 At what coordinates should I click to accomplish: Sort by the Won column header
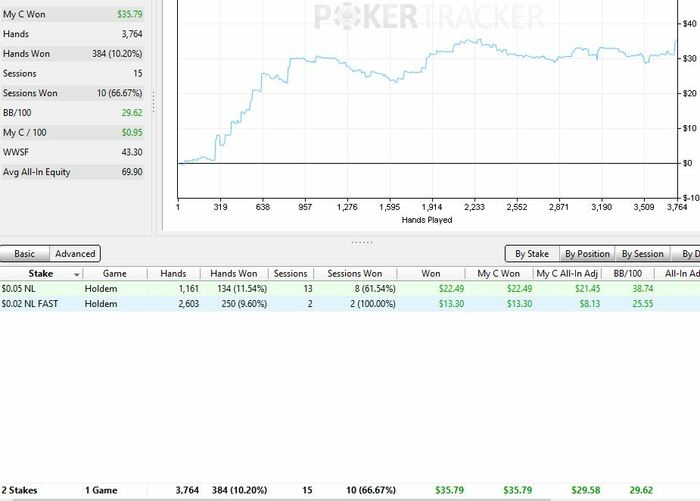click(431, 274)
